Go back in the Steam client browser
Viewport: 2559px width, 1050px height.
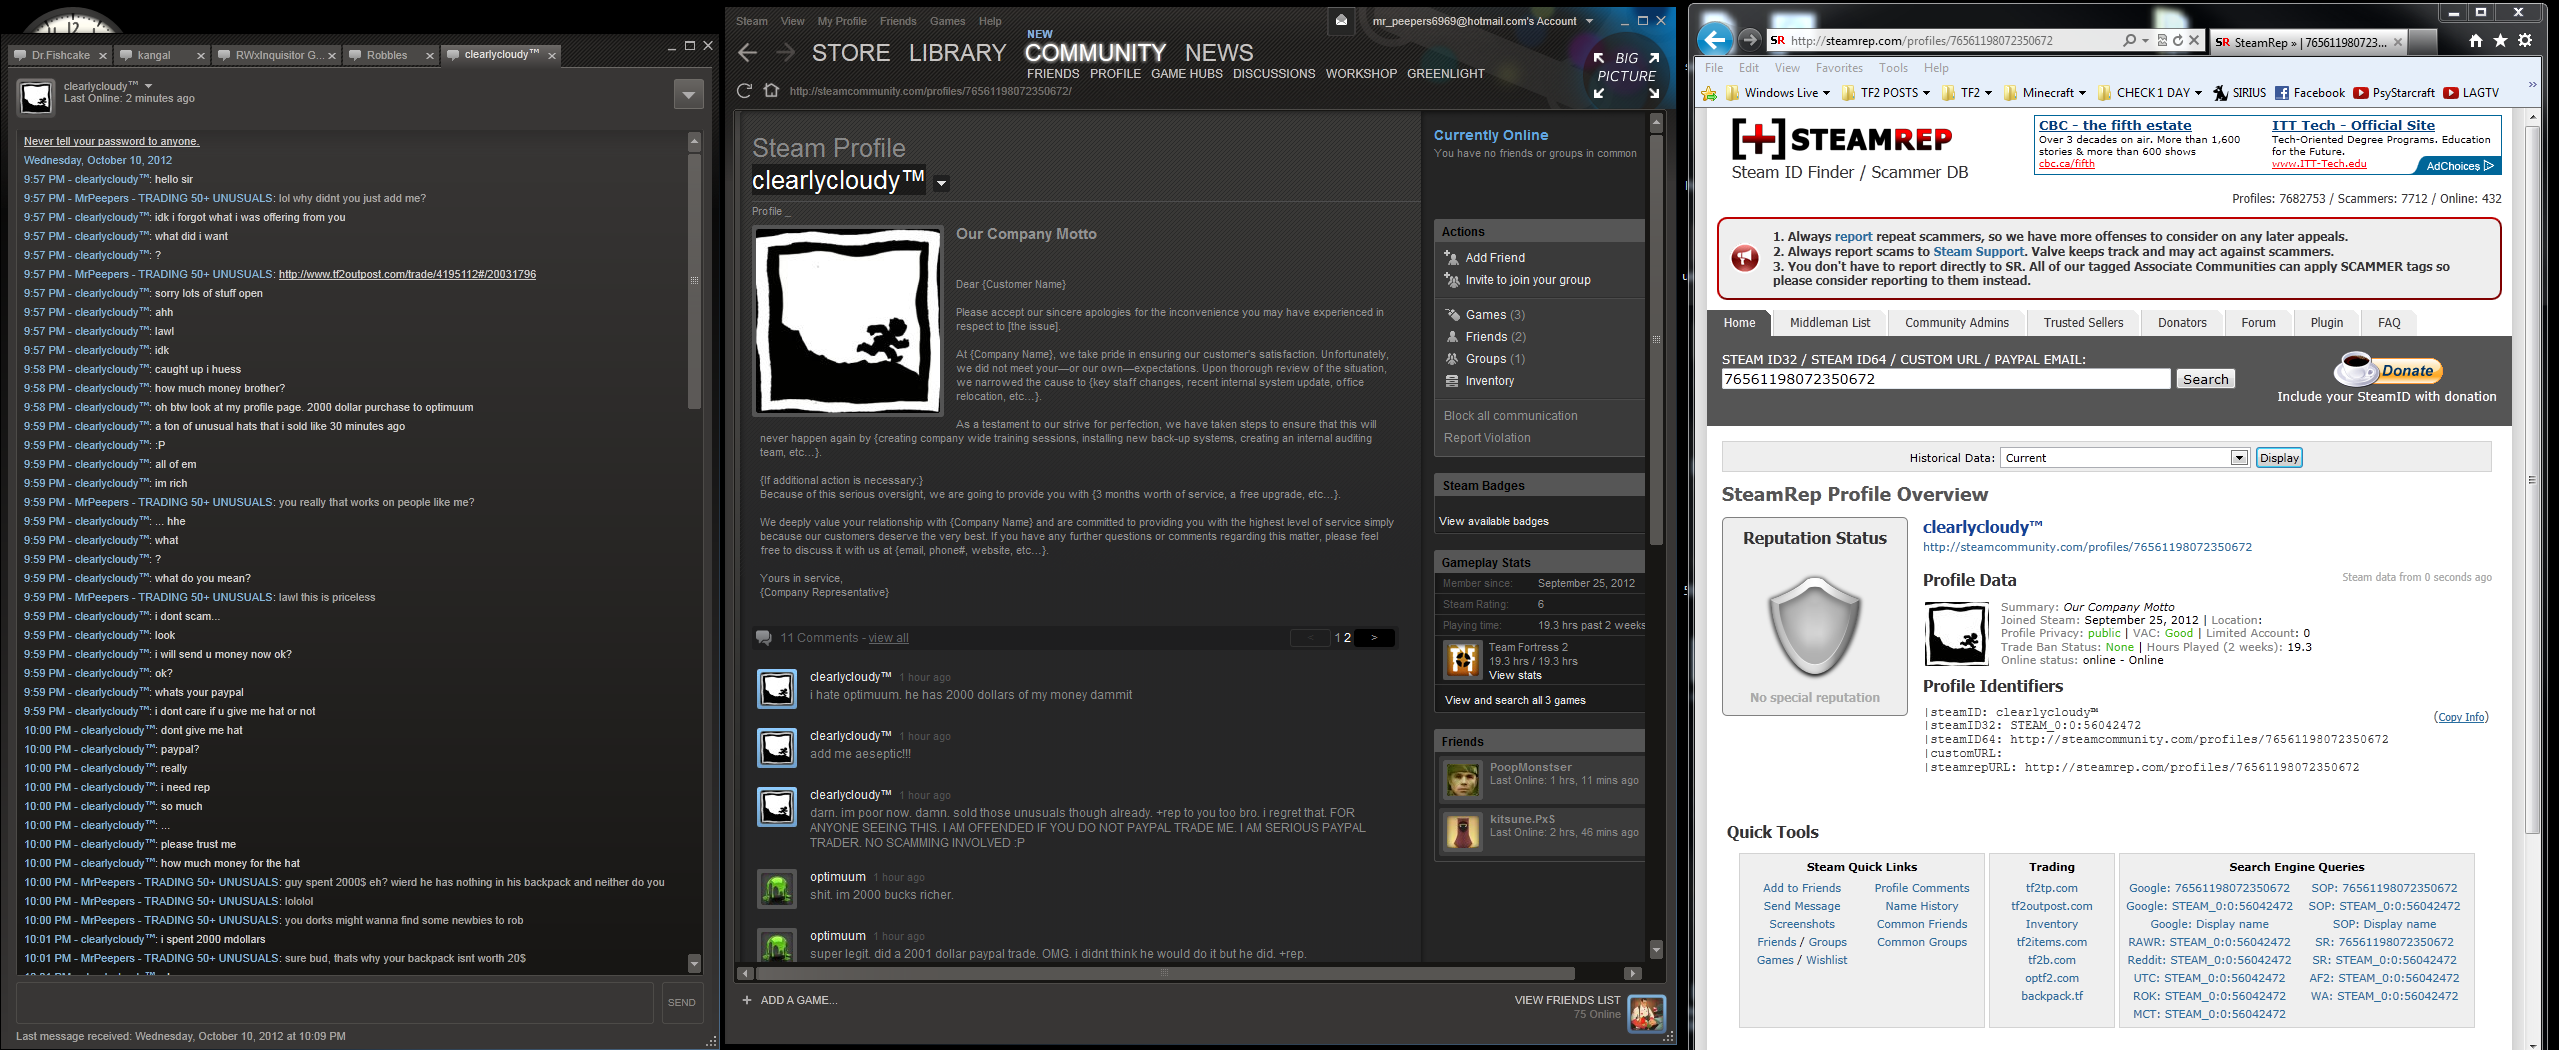tap(747, 53)
